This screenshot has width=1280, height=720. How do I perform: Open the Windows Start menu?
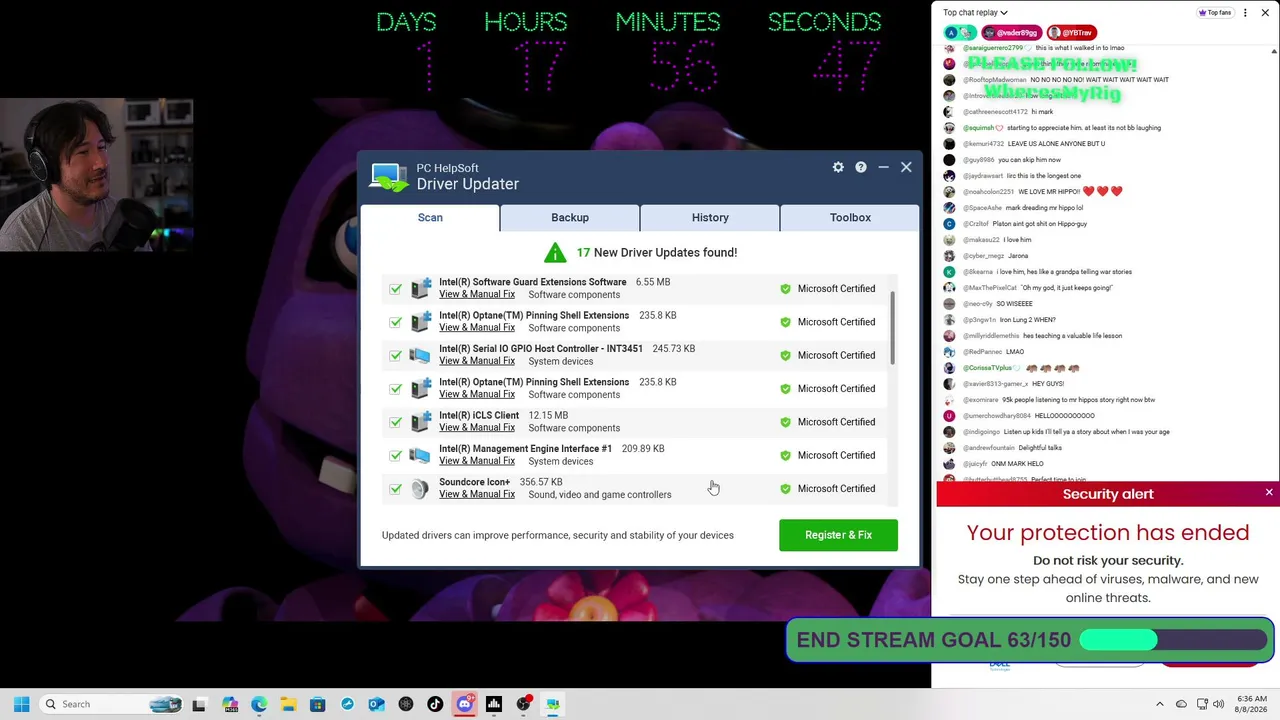tap(21, 704)
